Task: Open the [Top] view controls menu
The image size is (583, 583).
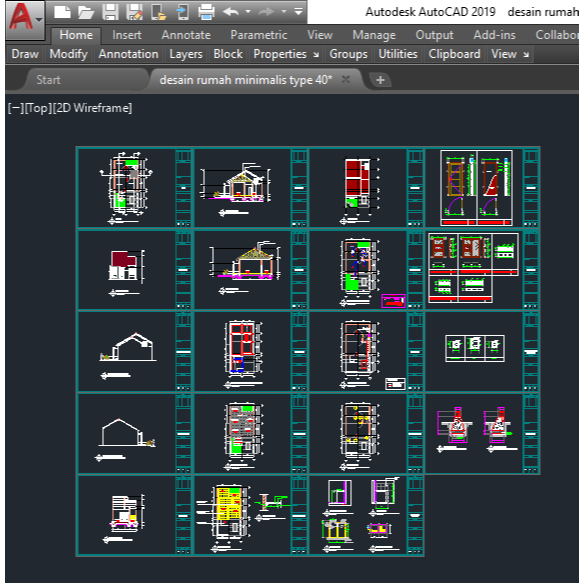Action: click(38, 108)
